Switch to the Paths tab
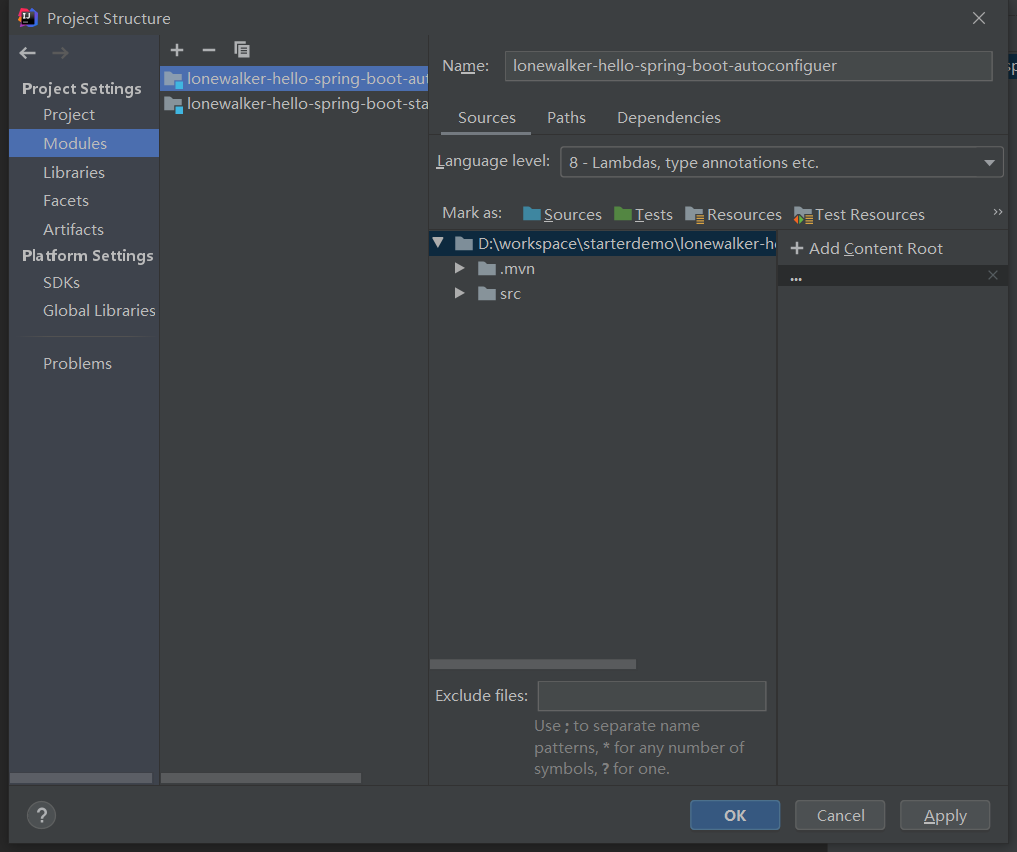 (566, 117)
